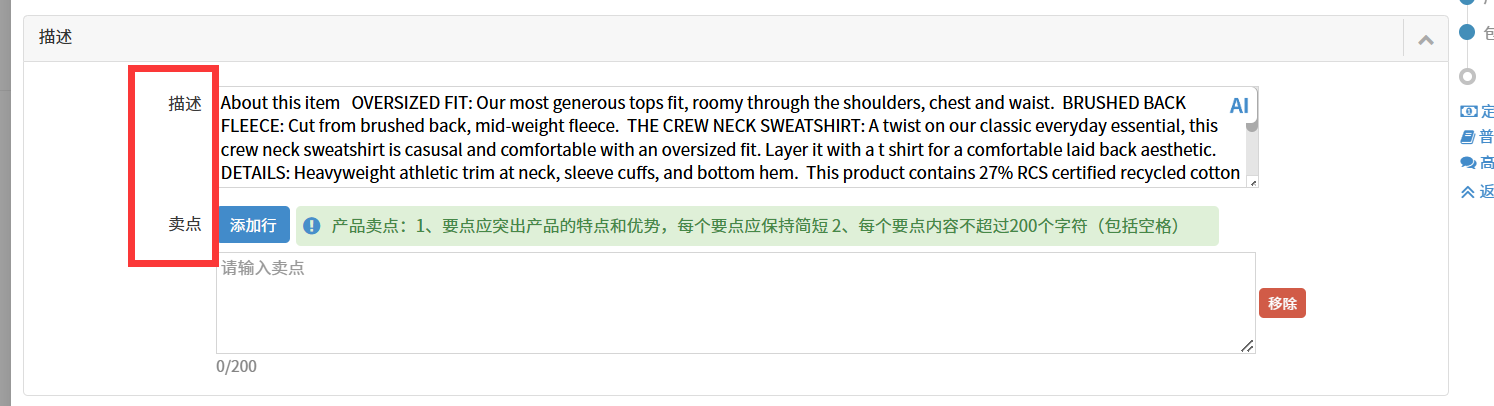Click the chat bubbles icon in the right sidebar
Image resolution: width=1494 pixels, height=406 pixels.
coord(1467,163)
